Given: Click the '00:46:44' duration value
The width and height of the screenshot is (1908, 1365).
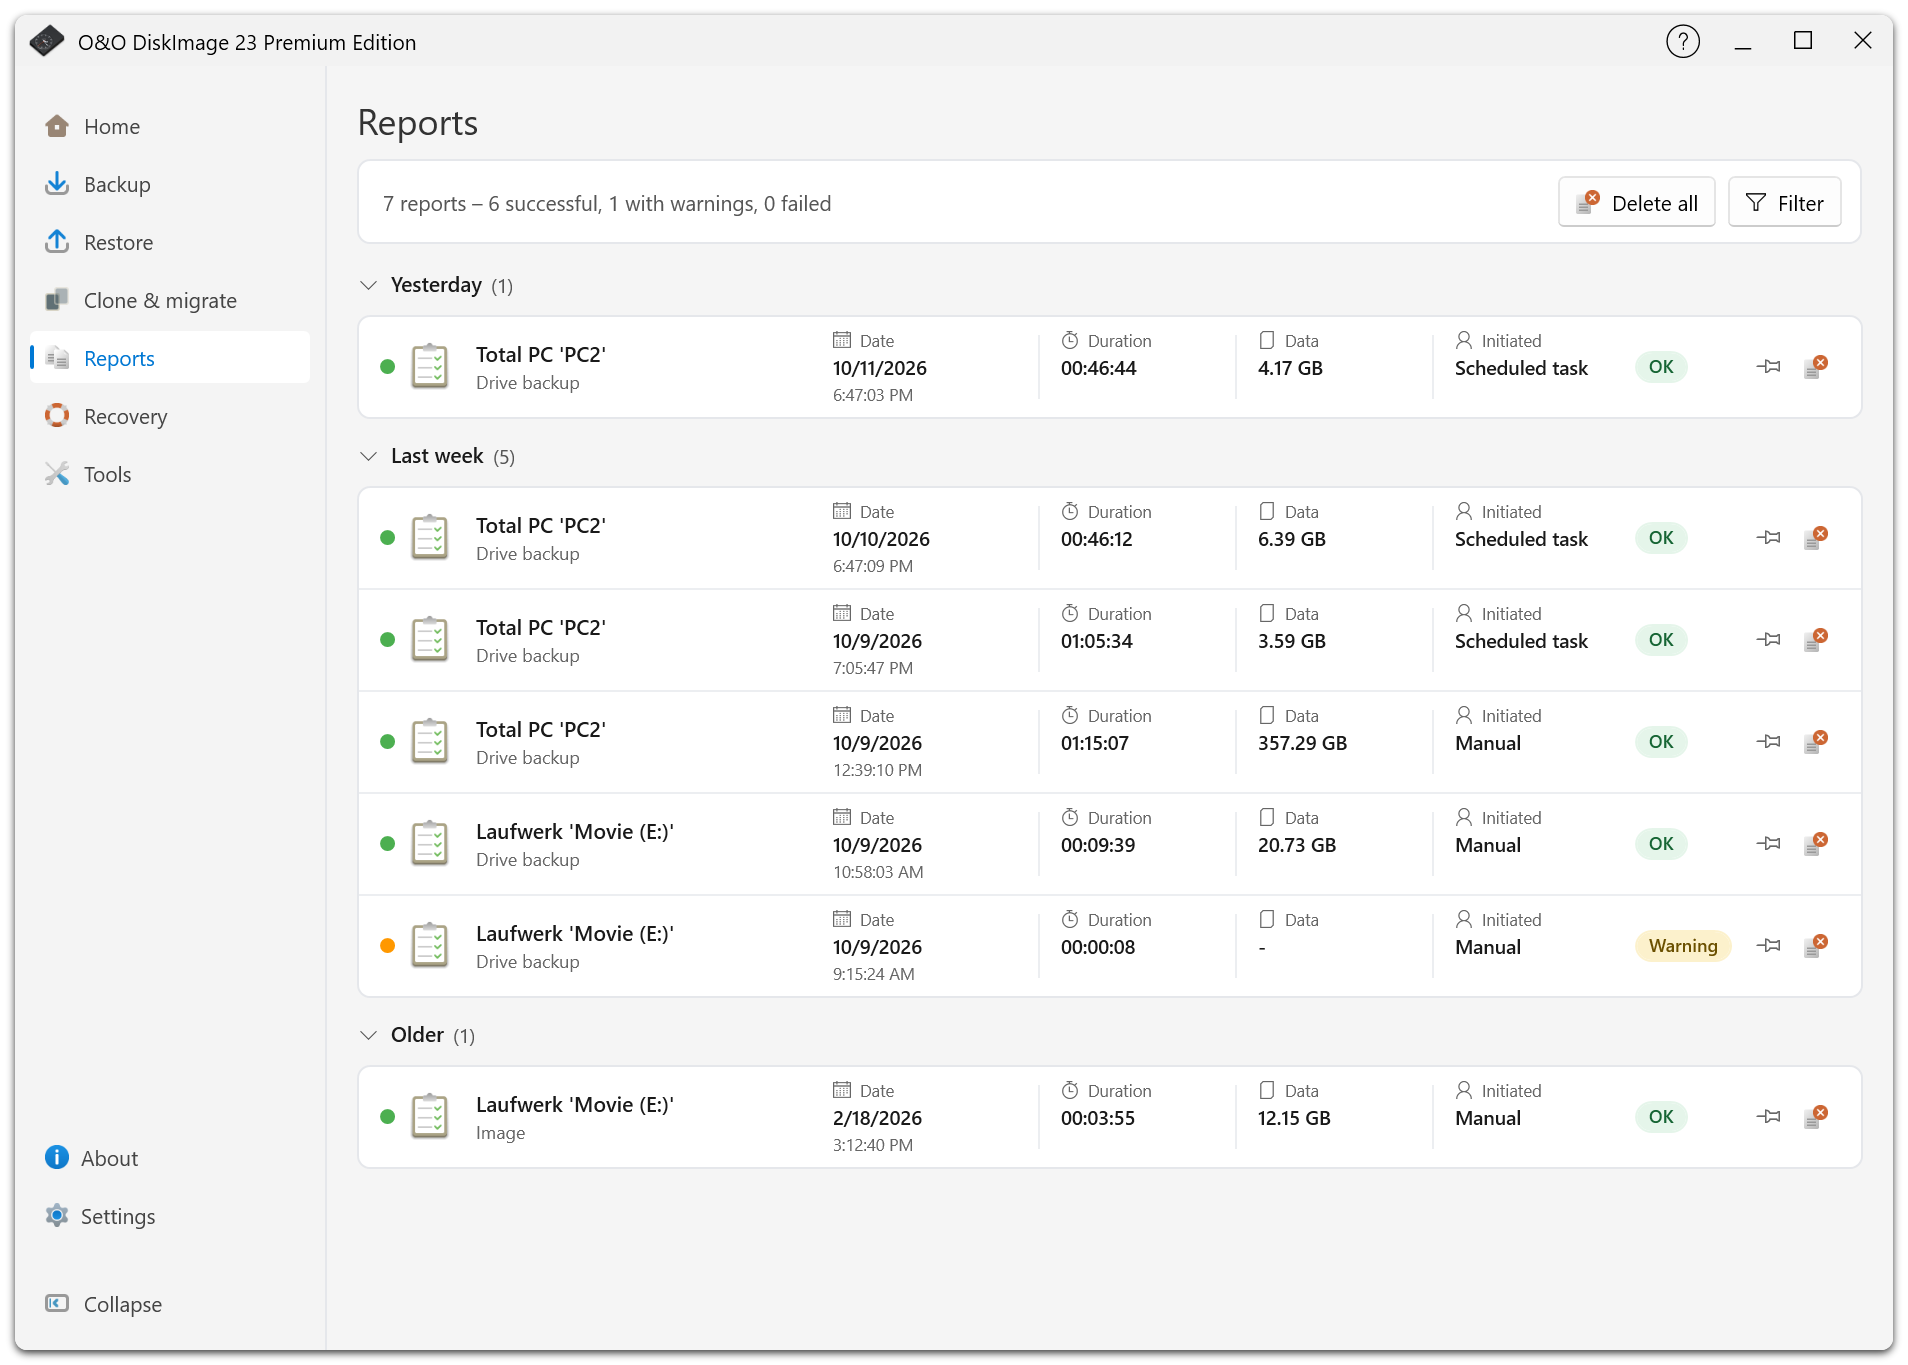Looking at the screenshot, I should click(x=1098, y=369).
